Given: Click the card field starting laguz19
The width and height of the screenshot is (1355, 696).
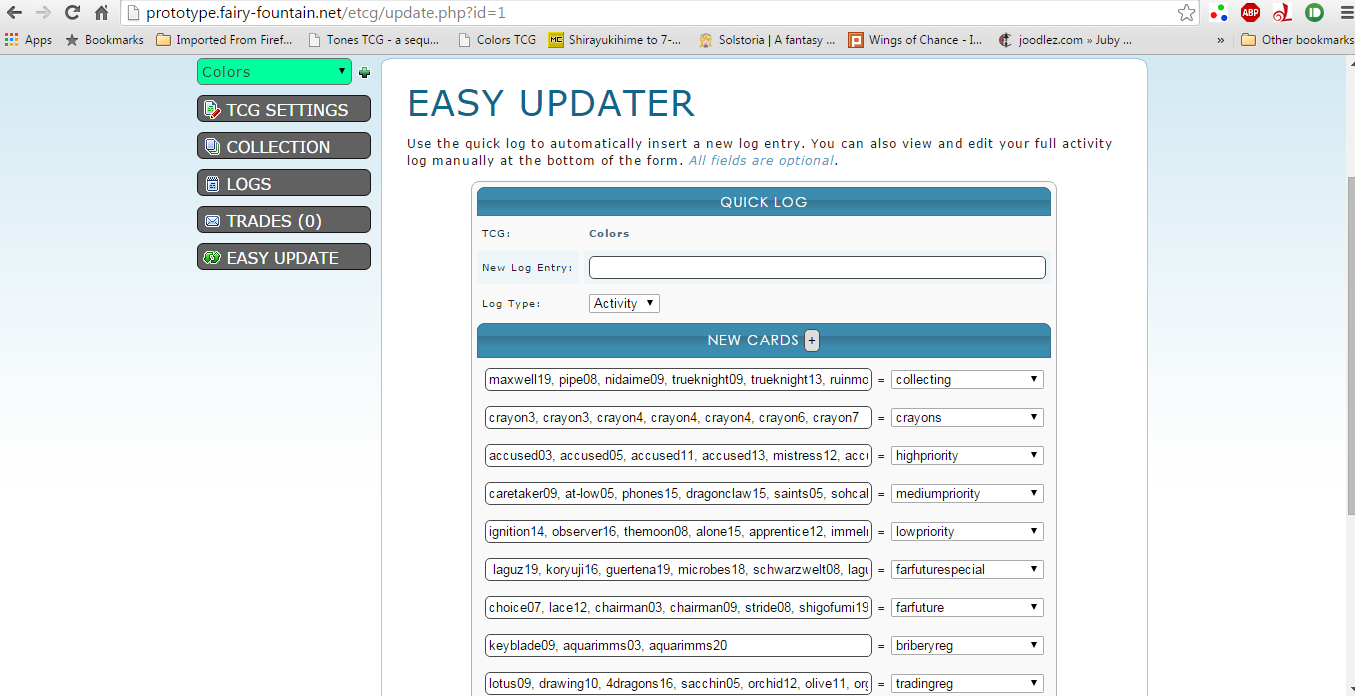Looking at the screenshot, I should coord(678,570).
